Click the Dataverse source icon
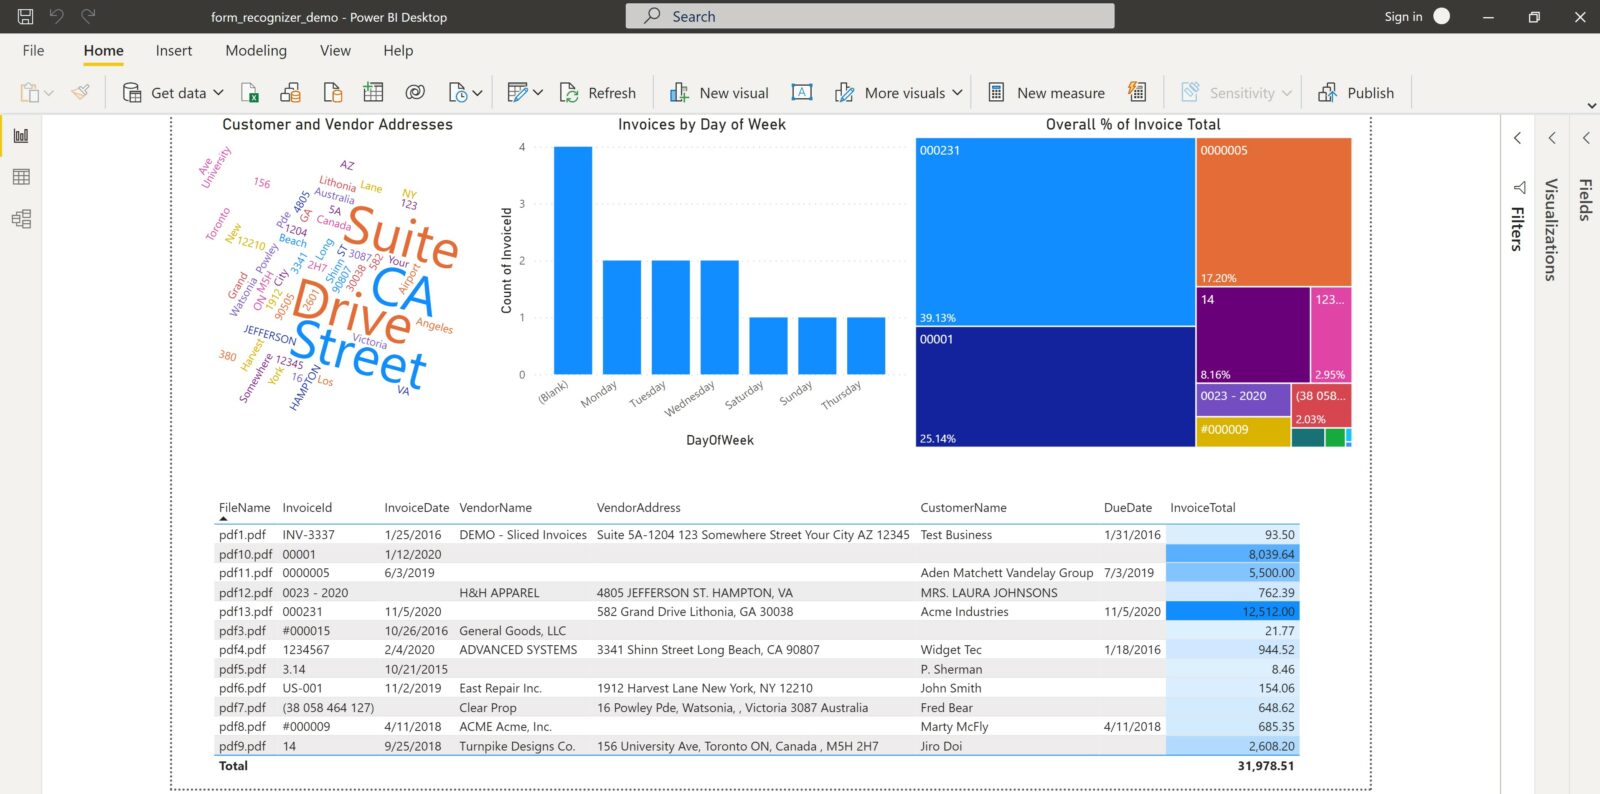 tap(415, 93)
